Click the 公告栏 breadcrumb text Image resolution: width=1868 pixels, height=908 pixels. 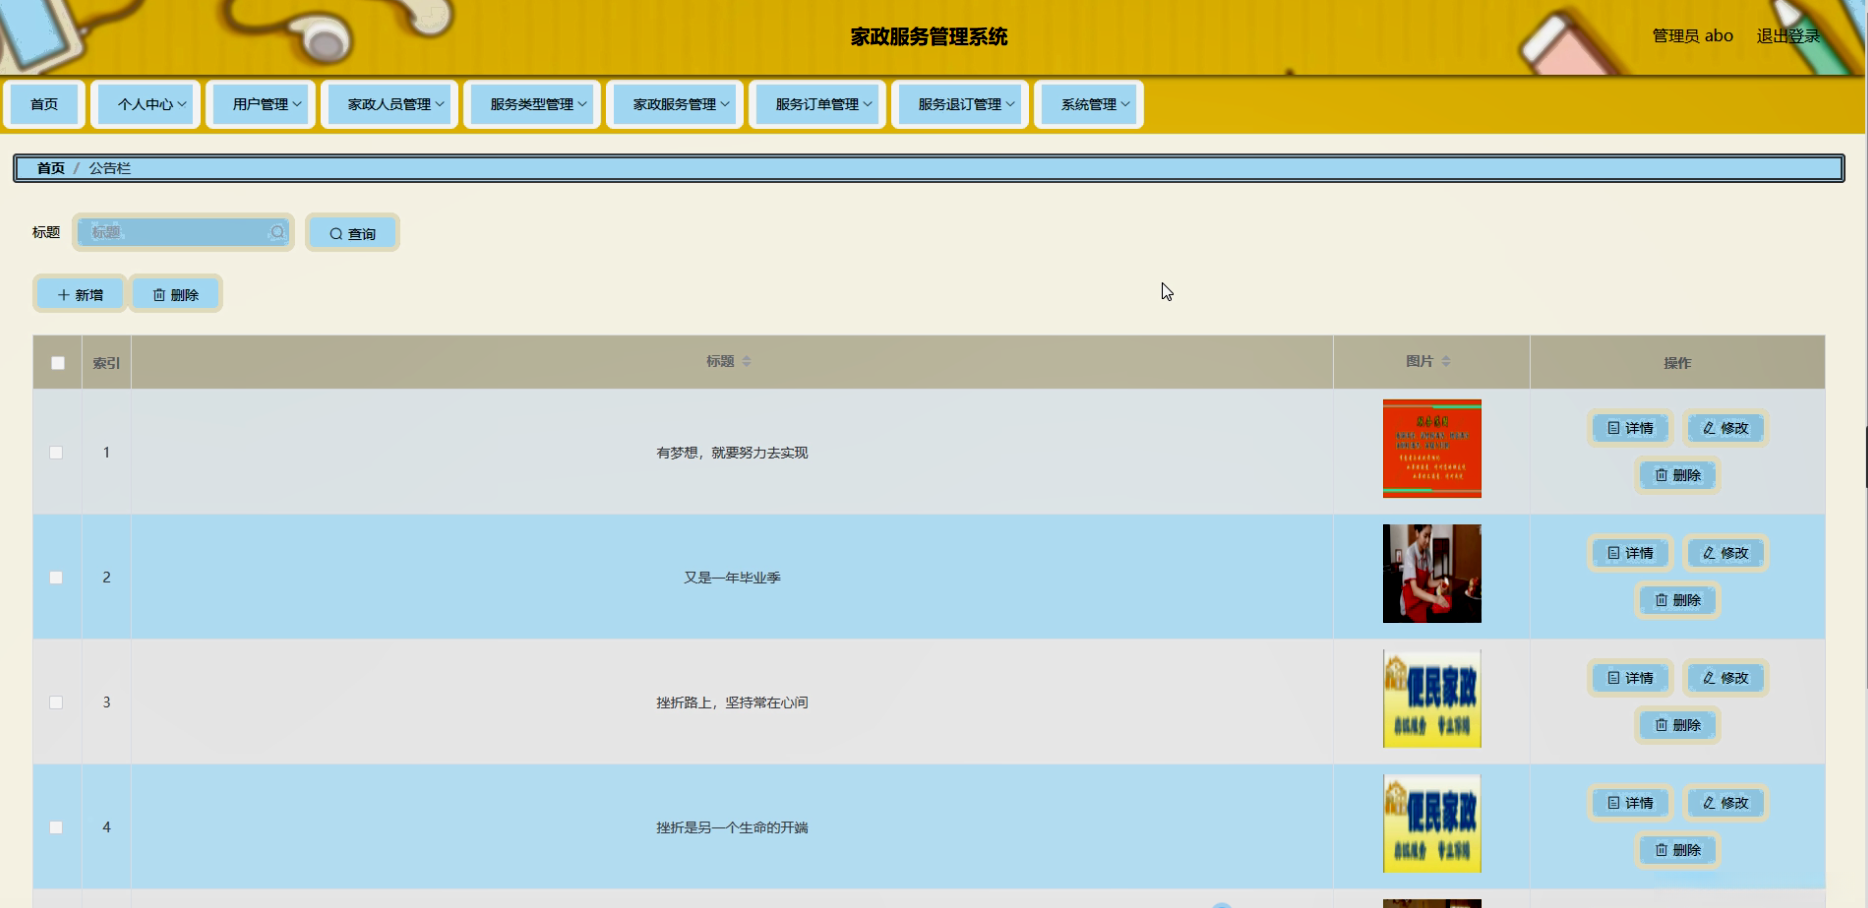pos(110,168)
